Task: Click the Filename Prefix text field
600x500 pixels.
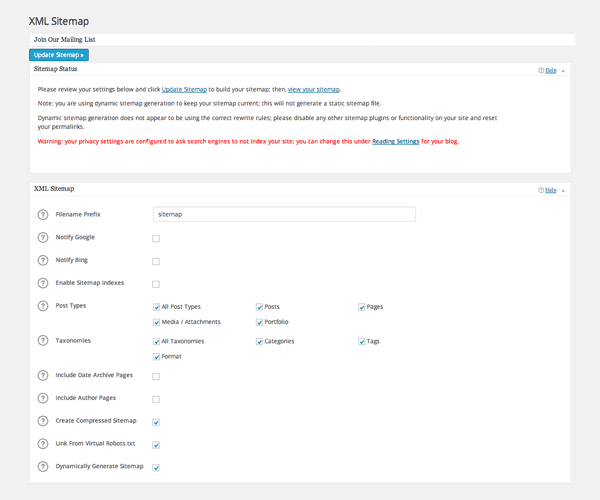Action: tap(284, 214)
